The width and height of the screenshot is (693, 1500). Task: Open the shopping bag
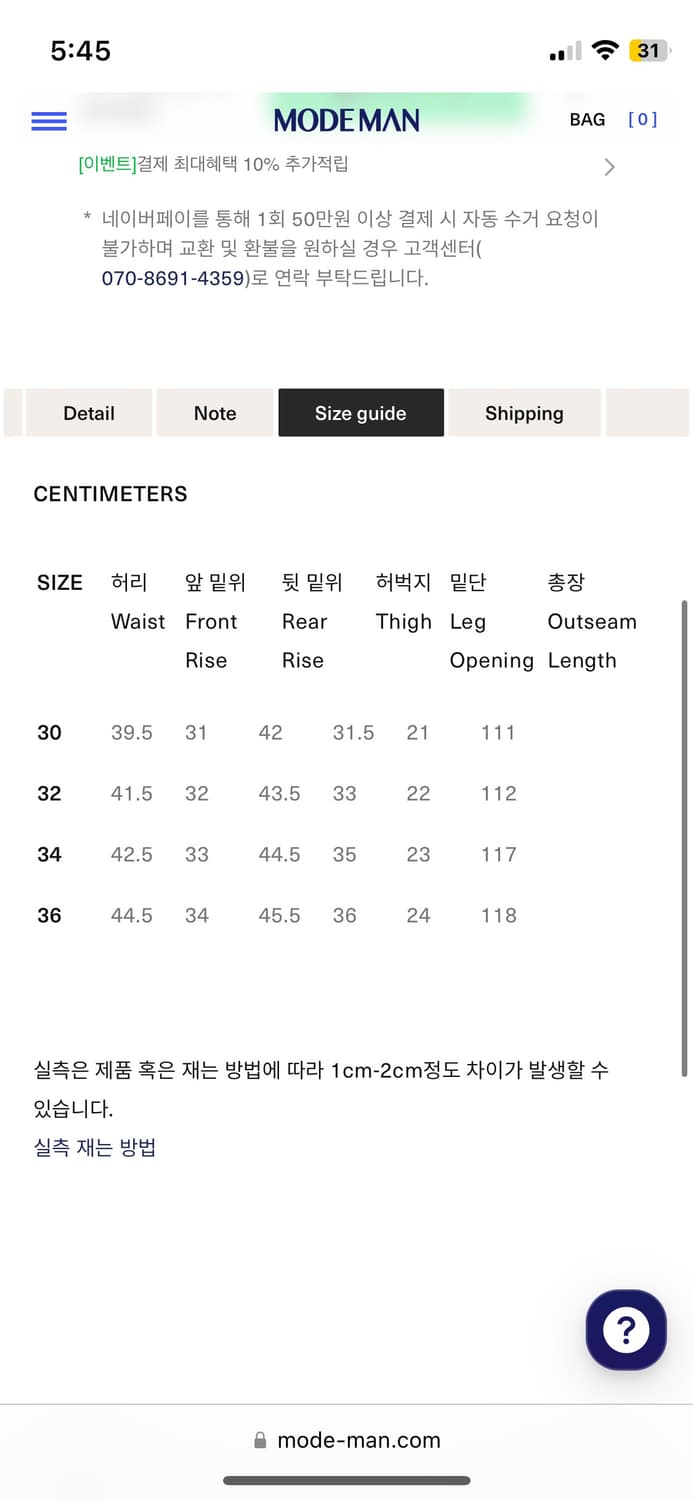coord(610,119)
